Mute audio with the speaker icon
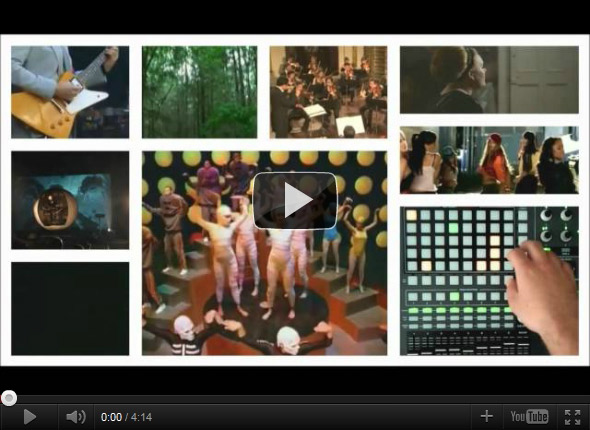Screen dimensions: 590x430 pos(76,417)
